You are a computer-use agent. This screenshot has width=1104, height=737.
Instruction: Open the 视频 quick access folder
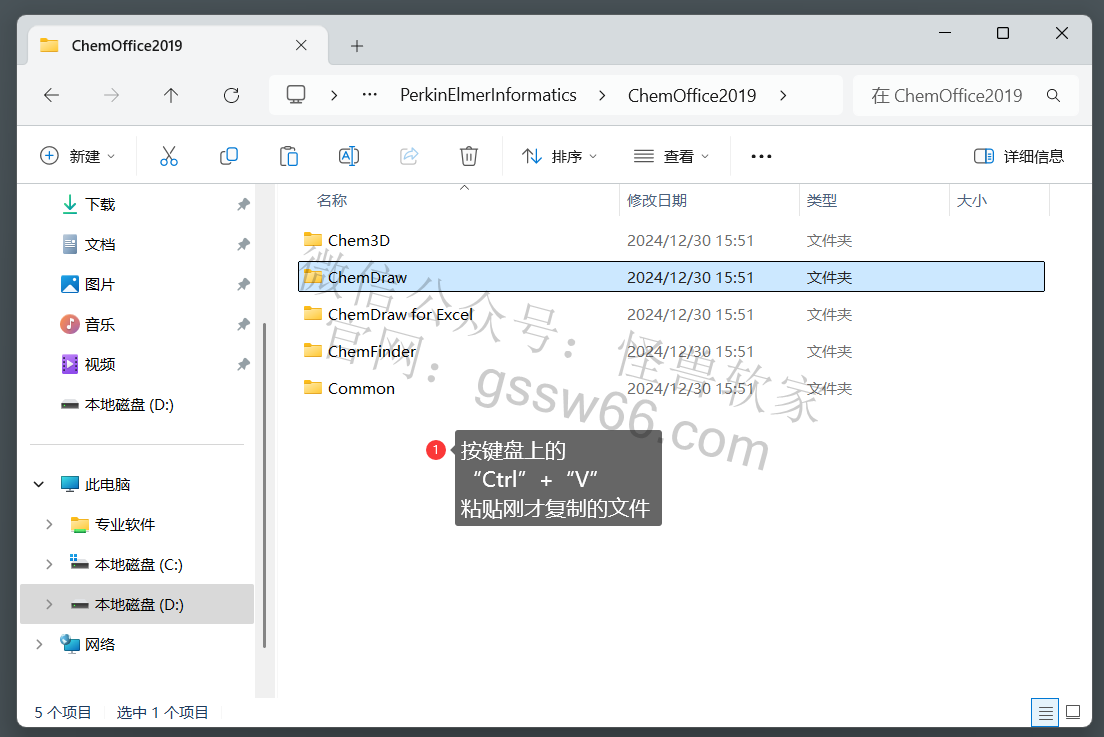99,365
